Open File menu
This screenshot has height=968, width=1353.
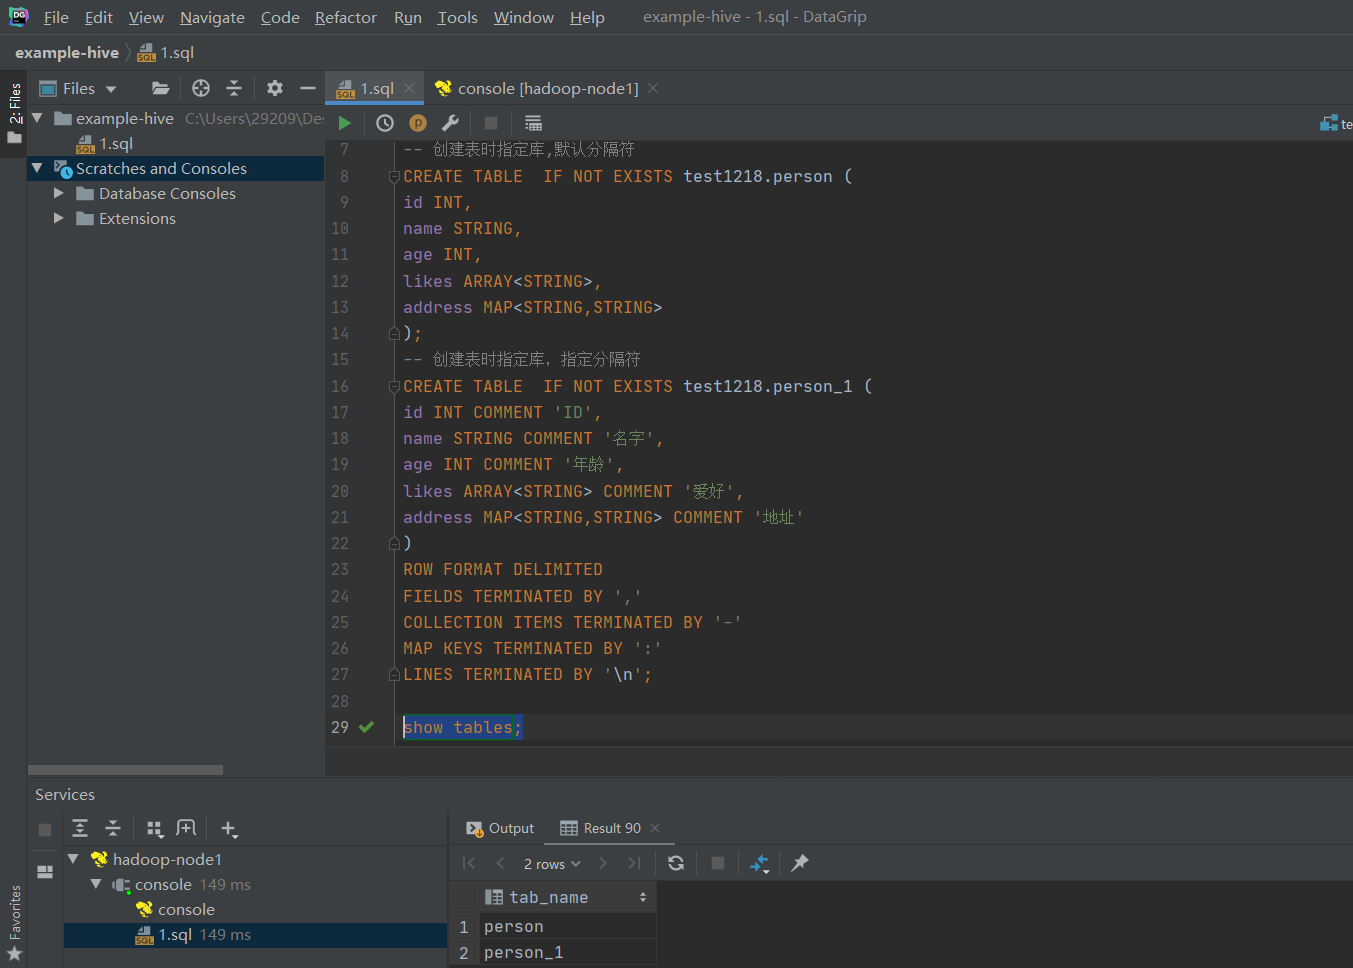[x=56, y=17]
